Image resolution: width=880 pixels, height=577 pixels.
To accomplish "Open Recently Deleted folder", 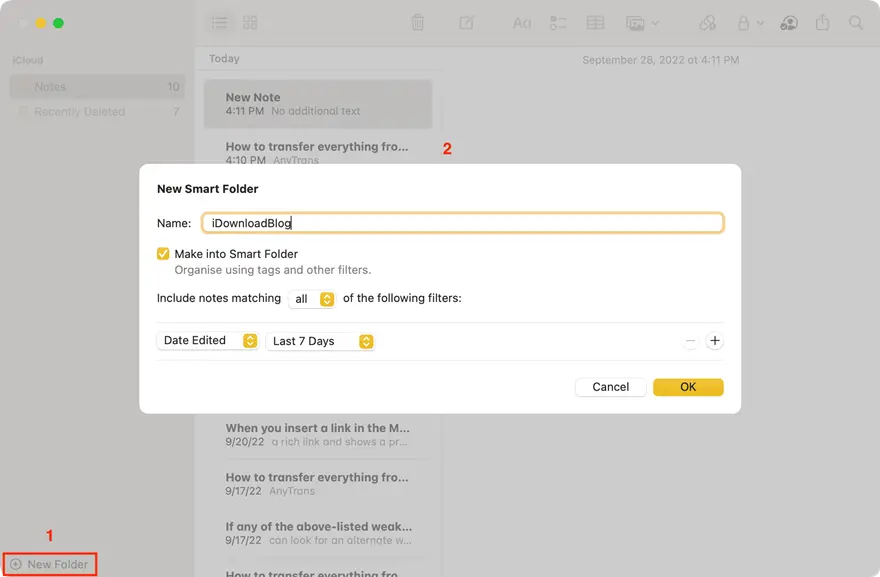I will (79, 112).
